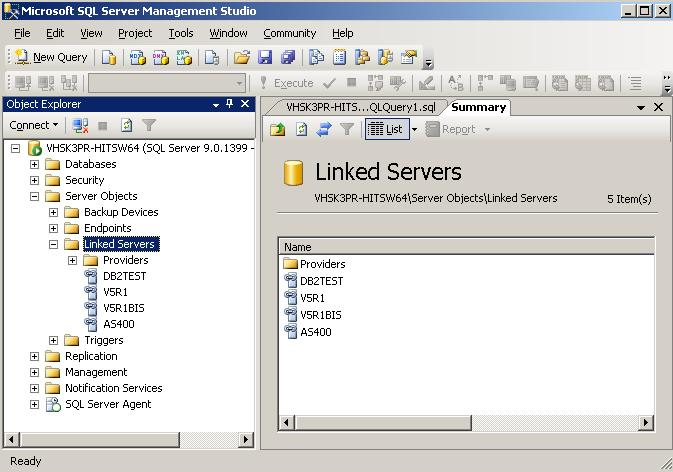This screenshot has height=472, width=673.
Task: Click the Name column header
Action: (x=467, y=247)
